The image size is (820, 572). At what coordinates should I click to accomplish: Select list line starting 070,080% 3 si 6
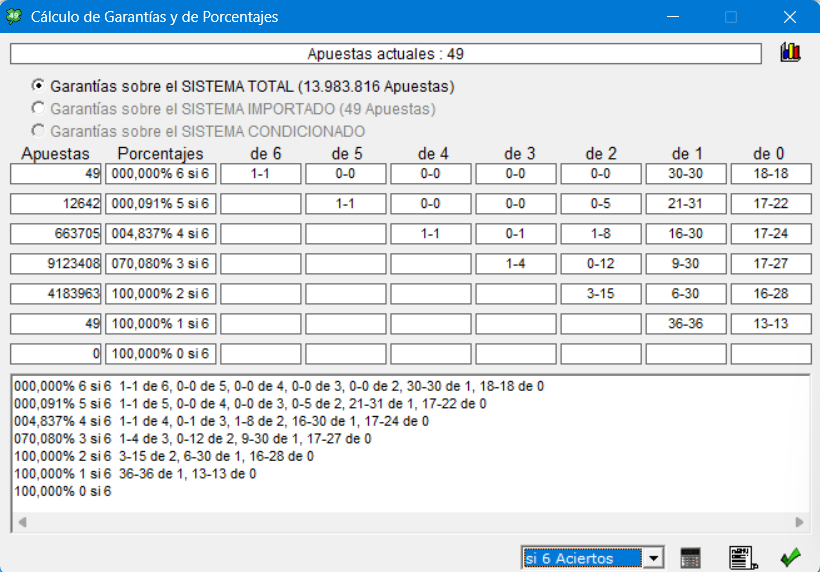(192, 439)
